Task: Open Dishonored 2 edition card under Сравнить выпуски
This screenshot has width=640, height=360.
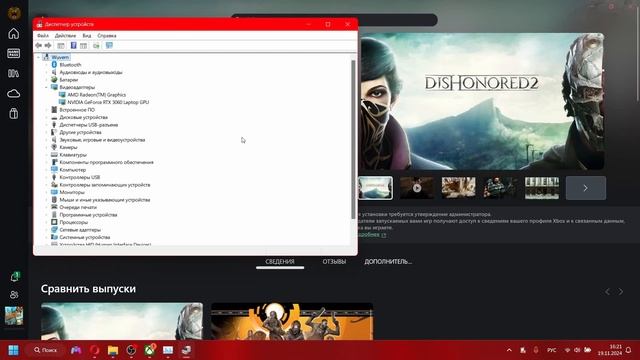Action: (x=122, y=321)
